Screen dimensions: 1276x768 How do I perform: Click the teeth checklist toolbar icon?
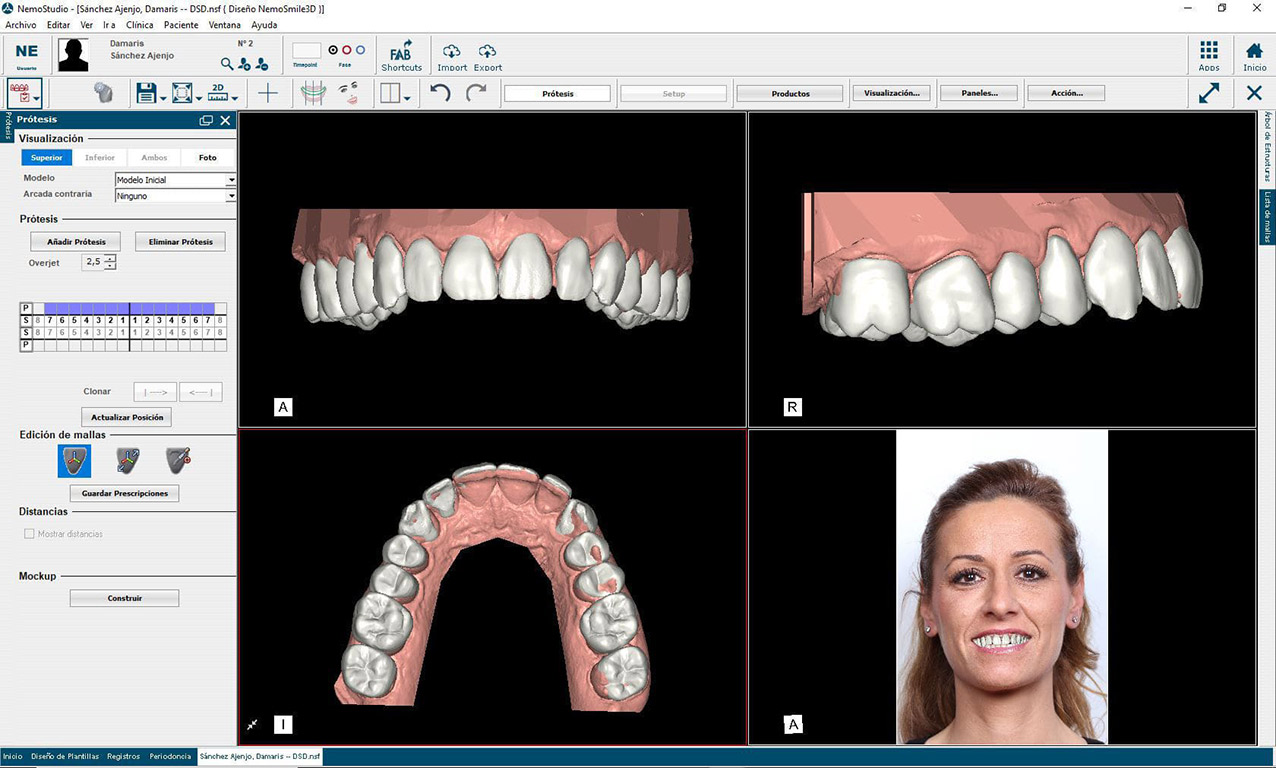19,93
